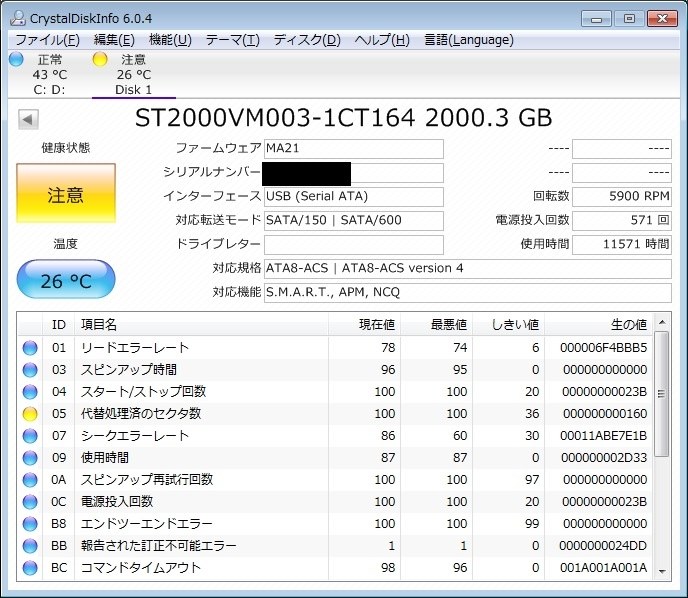Click status orb of row 04 スタート/ストップ回数
The image size is (688, 598).
pyautogui.click(x=30, y=391)
